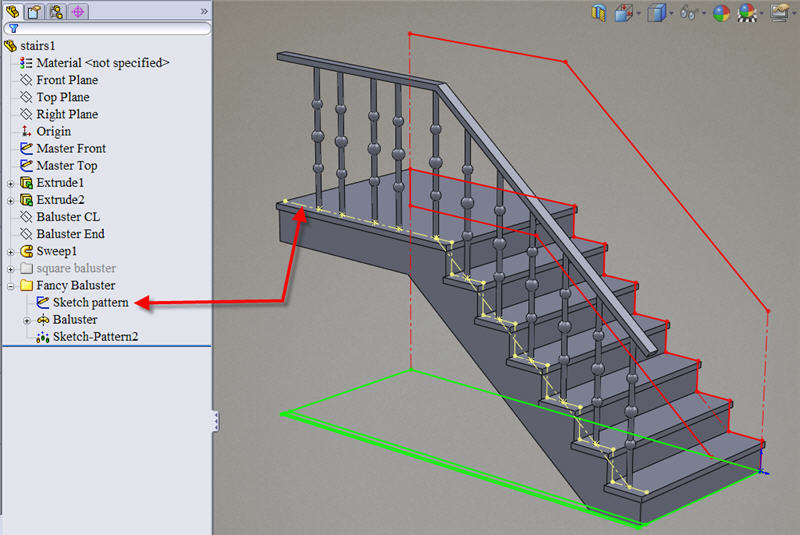Expand the Extrude2 tree node

pyautogui.click(x=10, y=200)
